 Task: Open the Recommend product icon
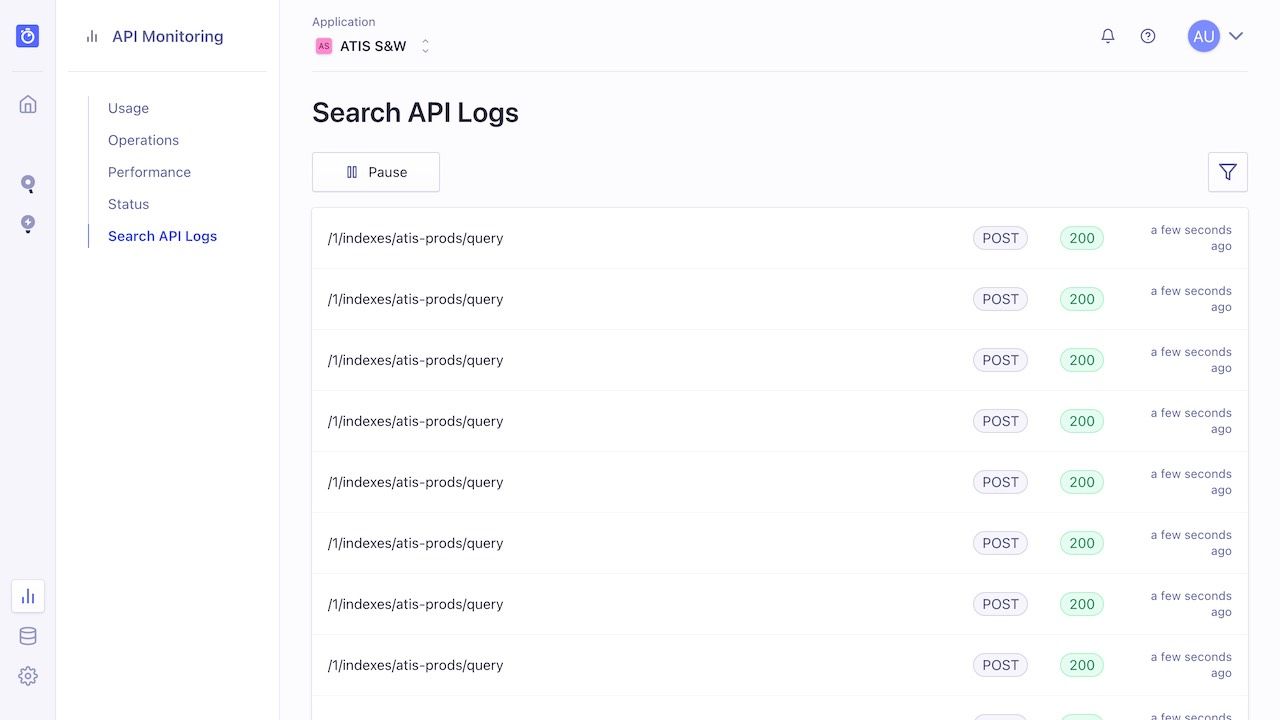[27, 223]
